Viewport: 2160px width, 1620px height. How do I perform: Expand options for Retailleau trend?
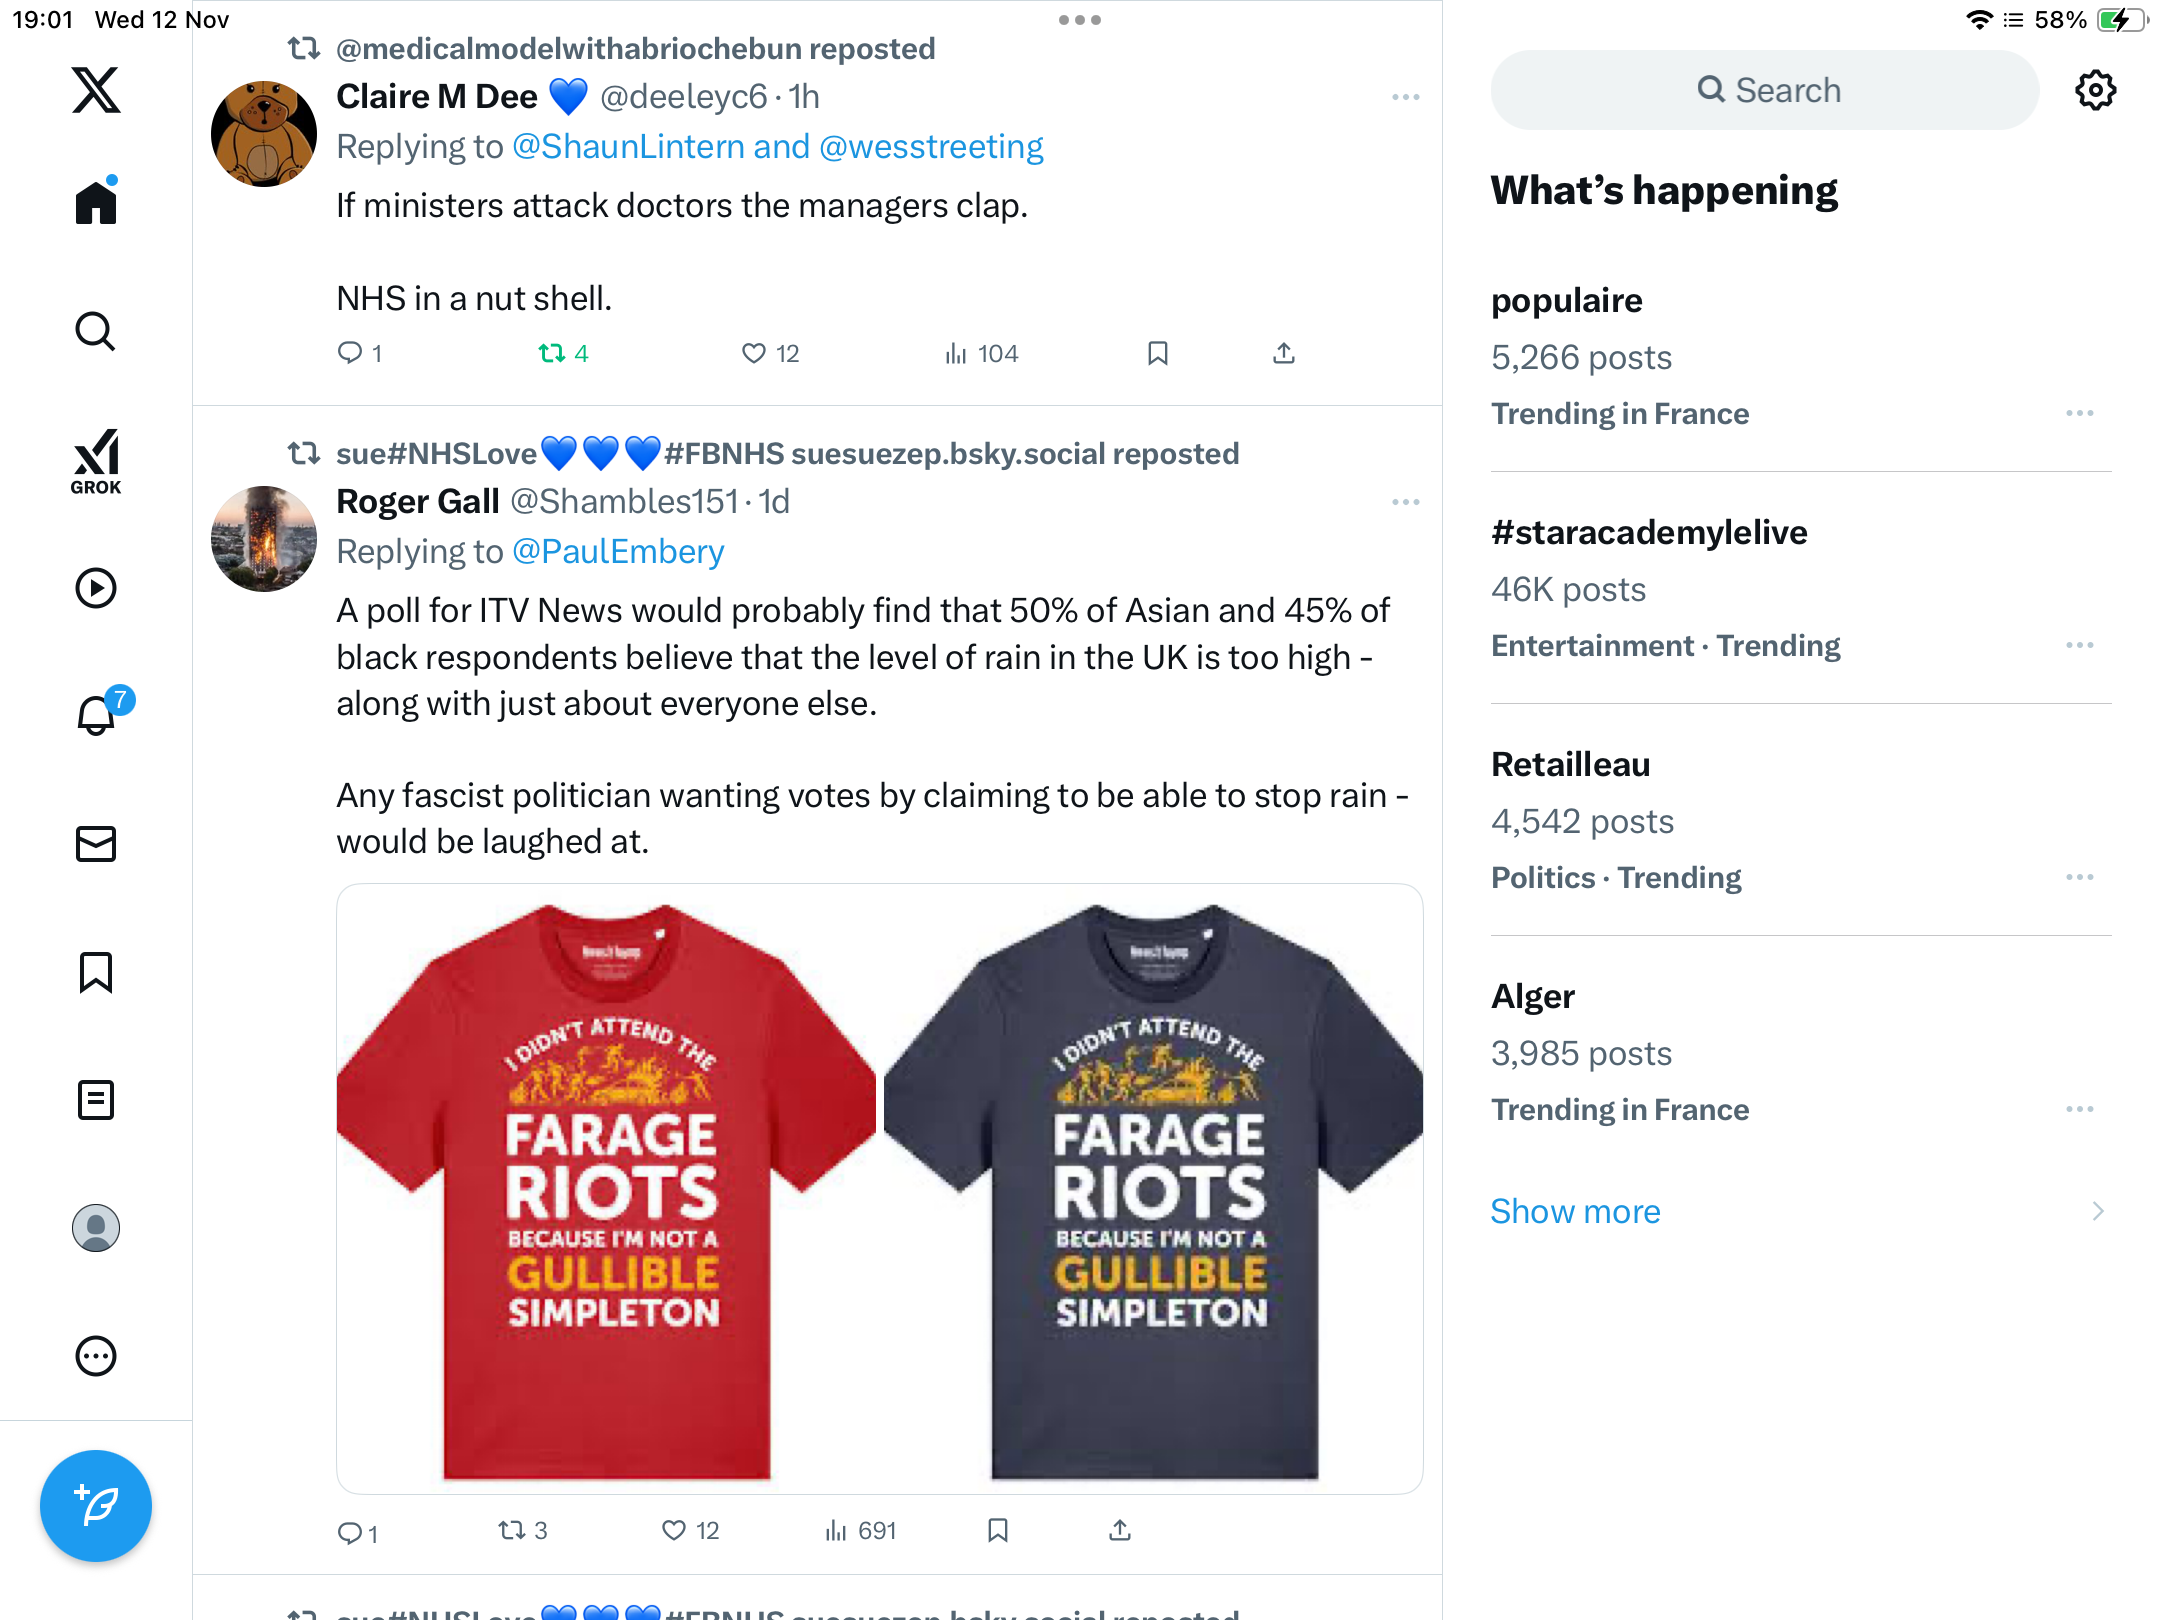click(2079, 877)
